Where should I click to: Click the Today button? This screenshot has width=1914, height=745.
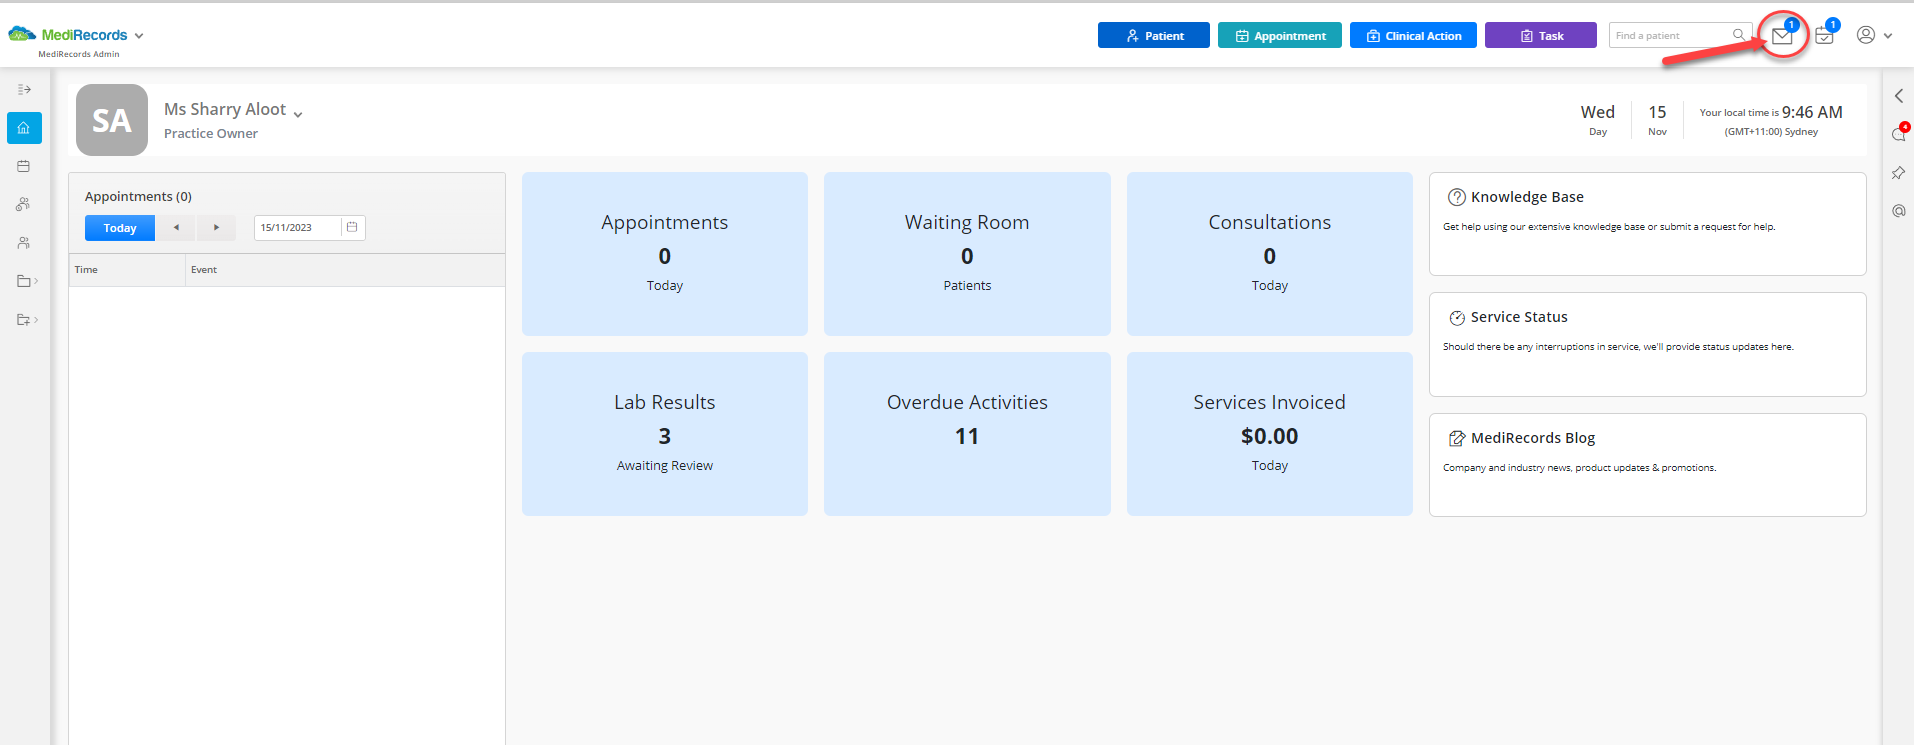(x=120, y=228)
